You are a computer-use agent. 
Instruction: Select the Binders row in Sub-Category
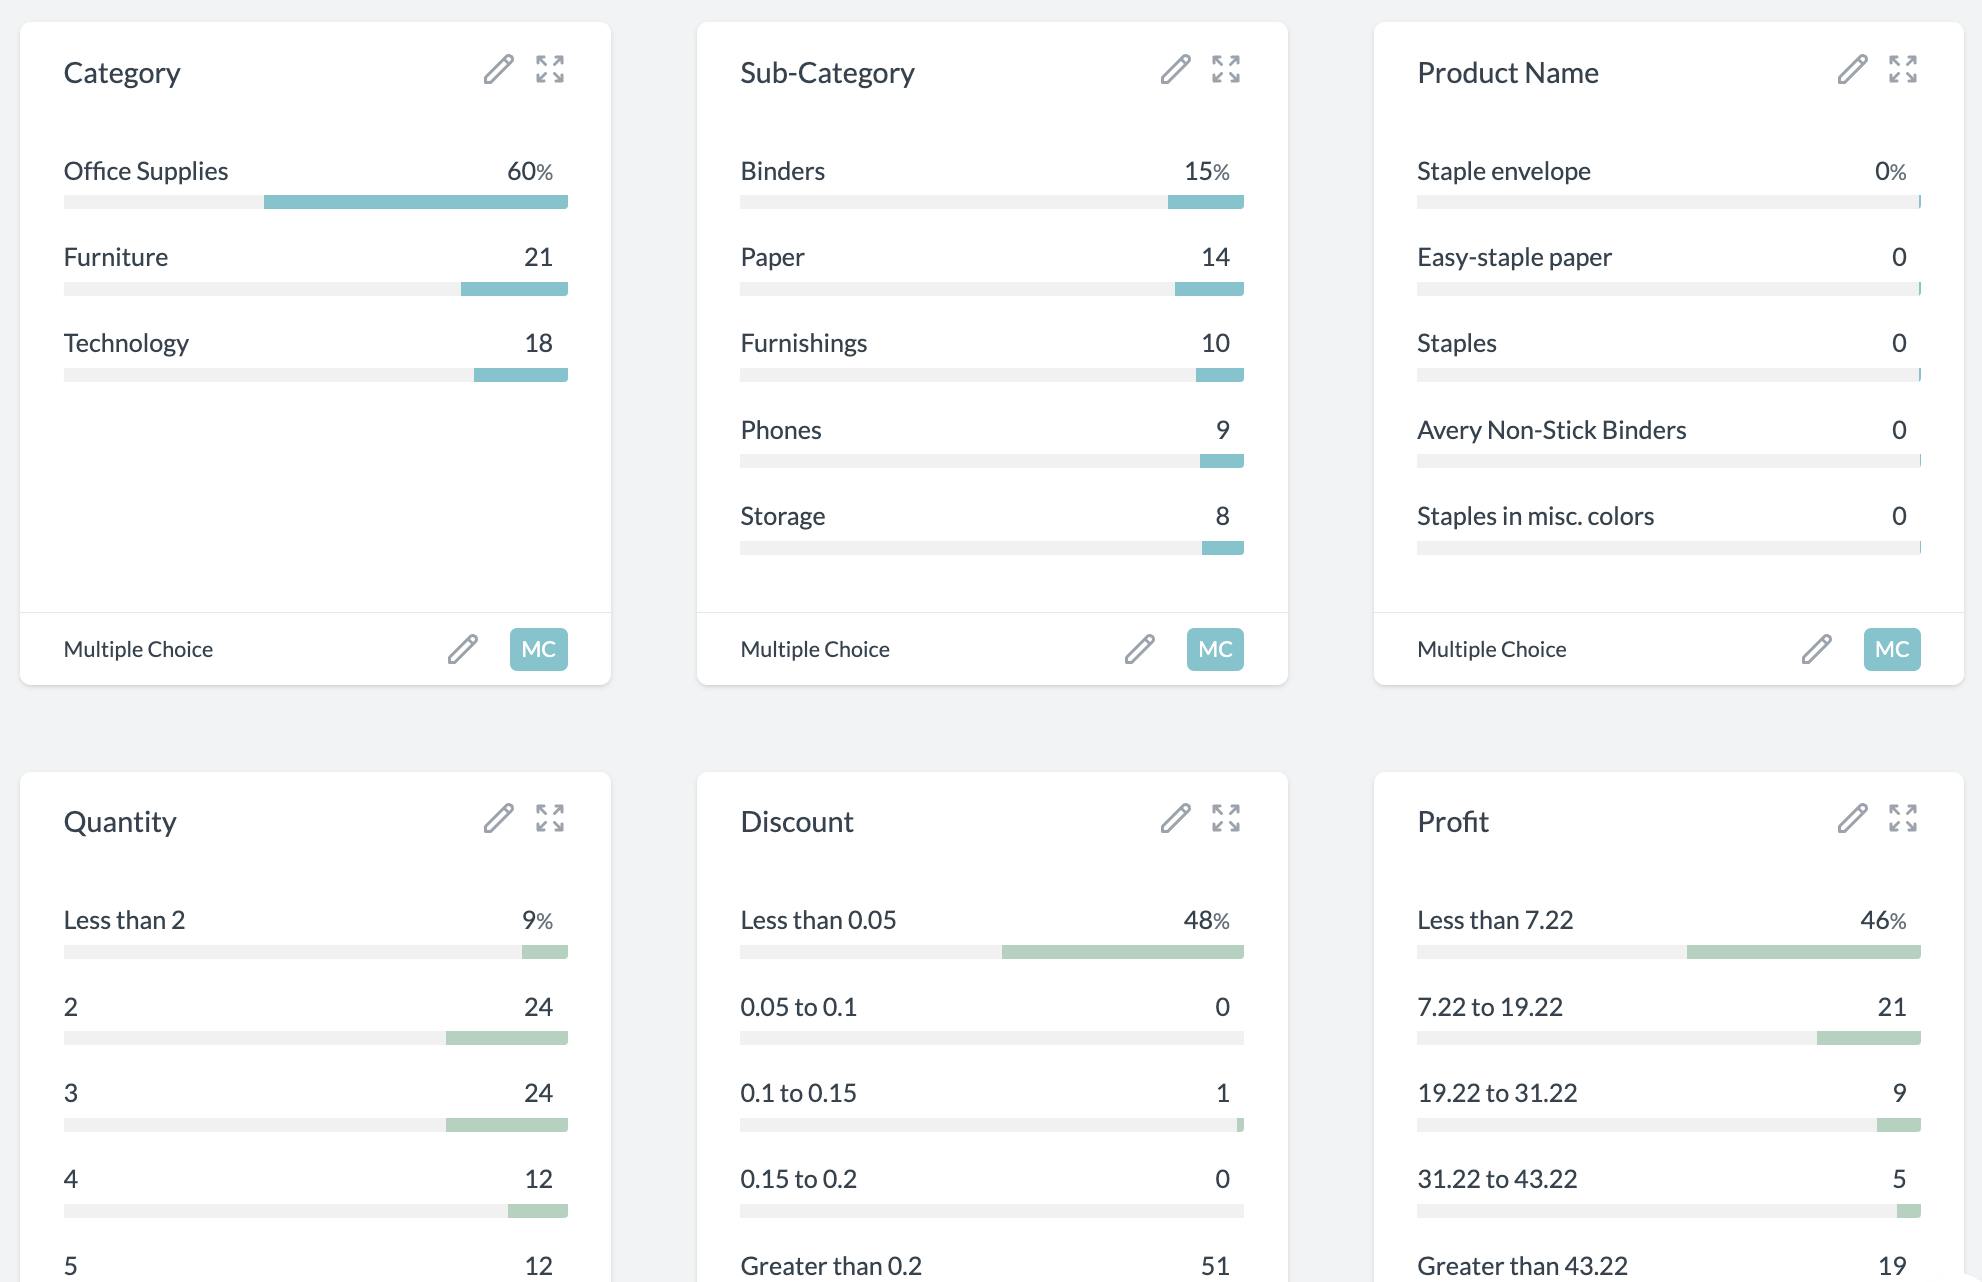coord(990,185)
